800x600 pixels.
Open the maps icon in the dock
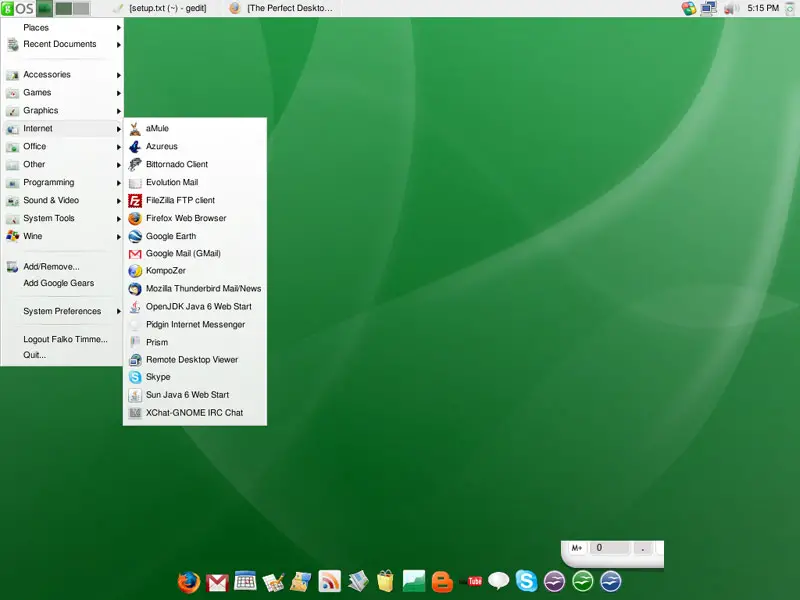click(x=301, y=582)
